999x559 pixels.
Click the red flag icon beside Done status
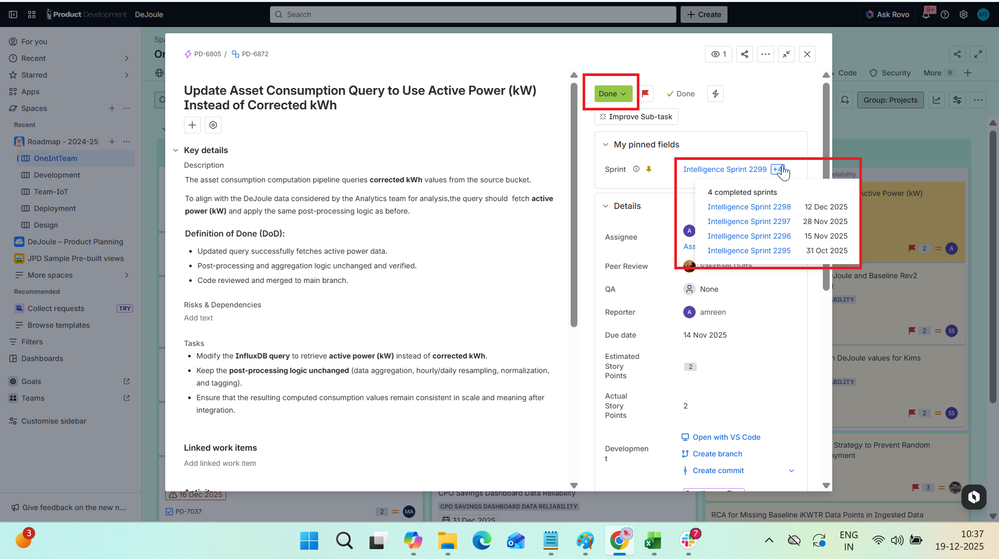coord(645,94)
